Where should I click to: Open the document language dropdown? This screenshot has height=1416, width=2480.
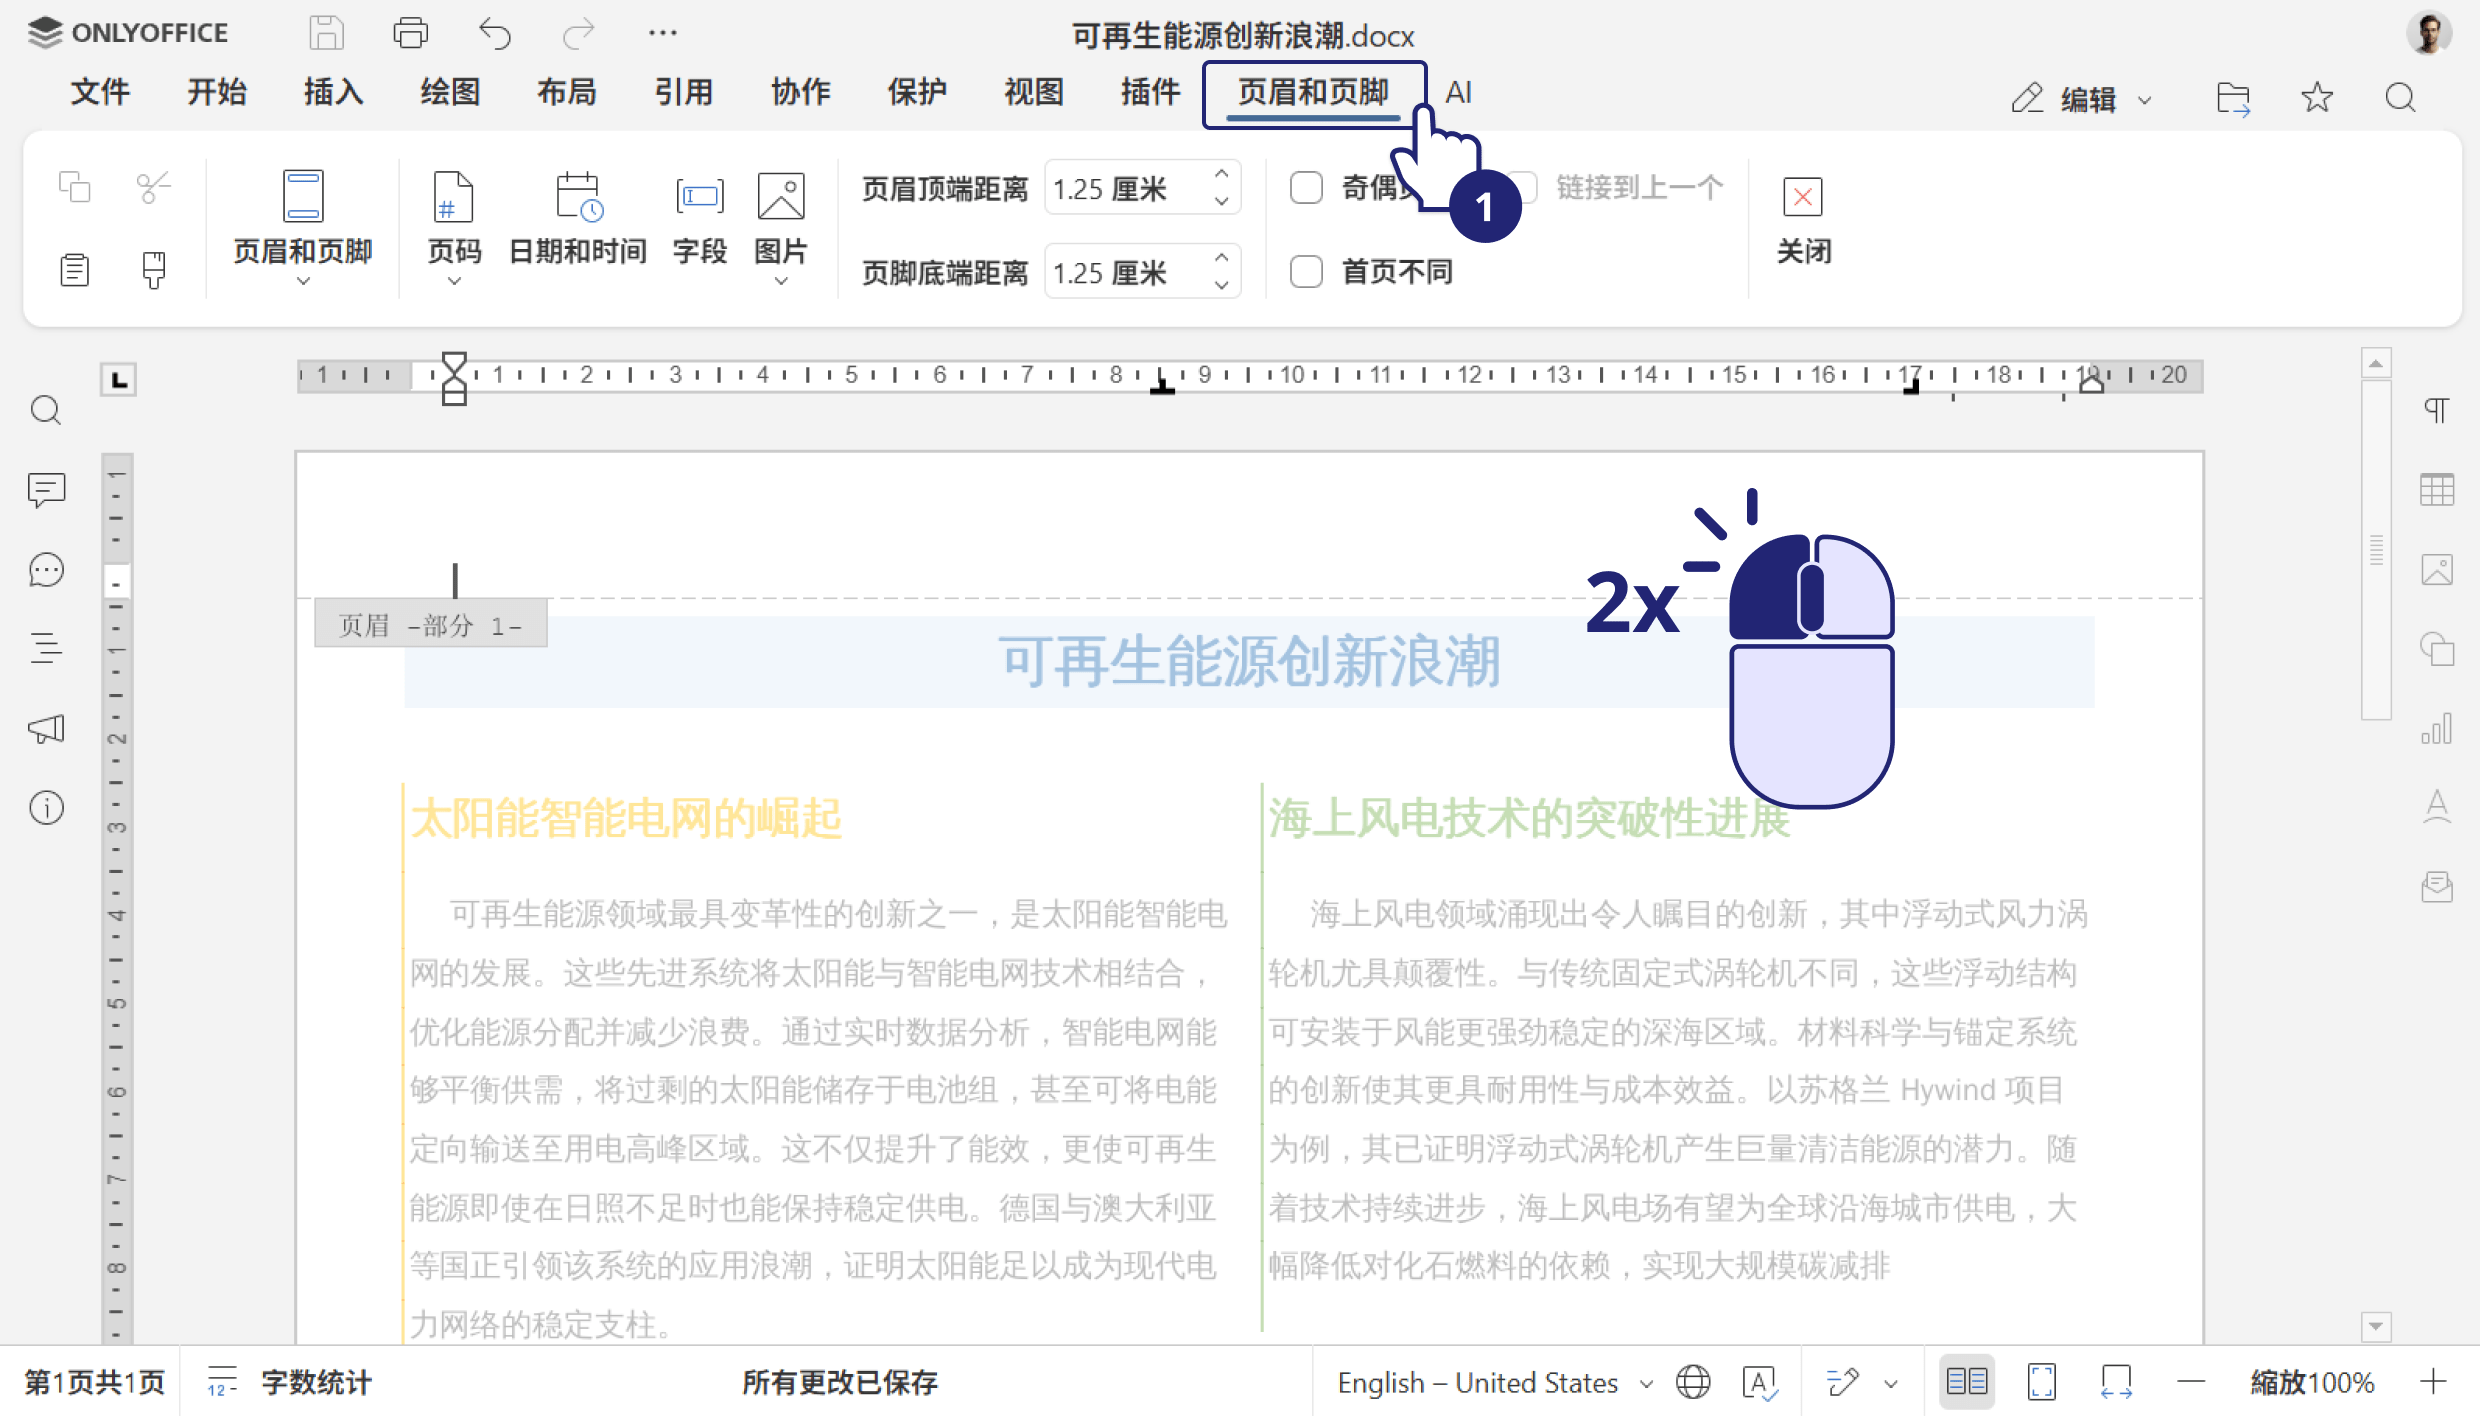click(1491, 1381)
